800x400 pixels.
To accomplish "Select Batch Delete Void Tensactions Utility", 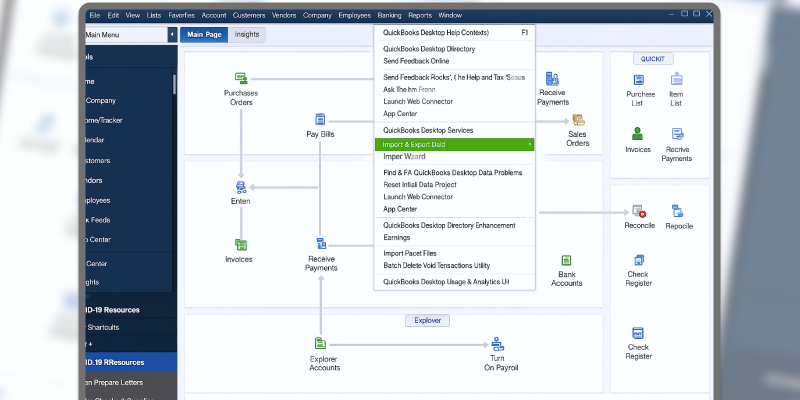I will coord(455,266).
